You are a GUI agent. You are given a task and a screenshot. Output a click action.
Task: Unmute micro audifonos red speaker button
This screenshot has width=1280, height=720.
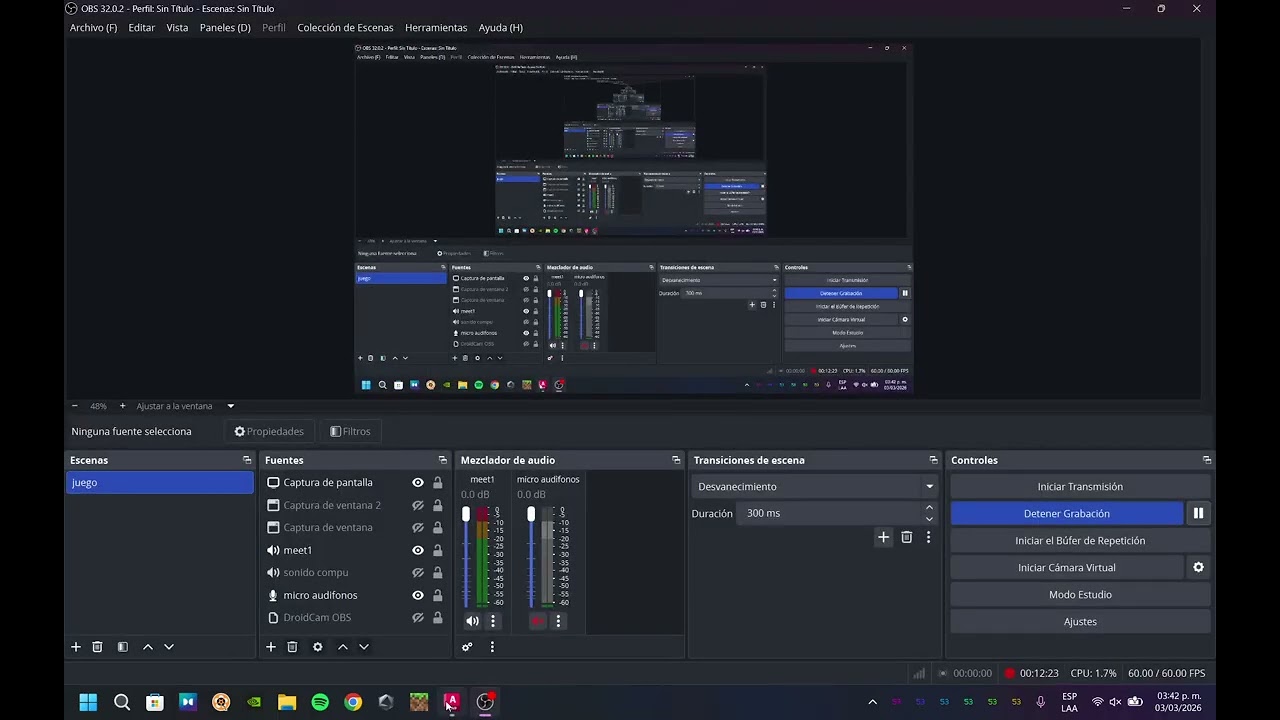click(x=538, y=621)
